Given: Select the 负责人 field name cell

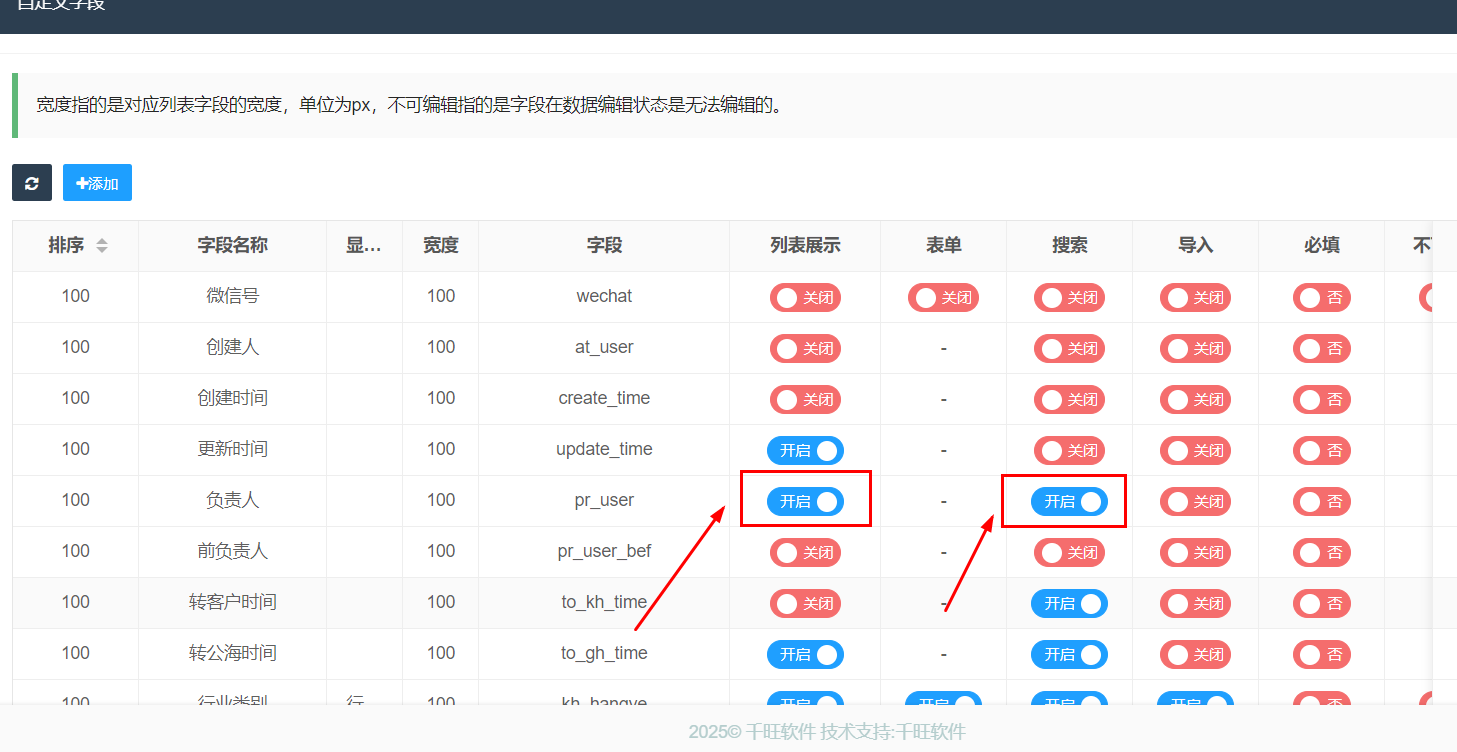Looking at the screenshot, I should coord(232,501).
